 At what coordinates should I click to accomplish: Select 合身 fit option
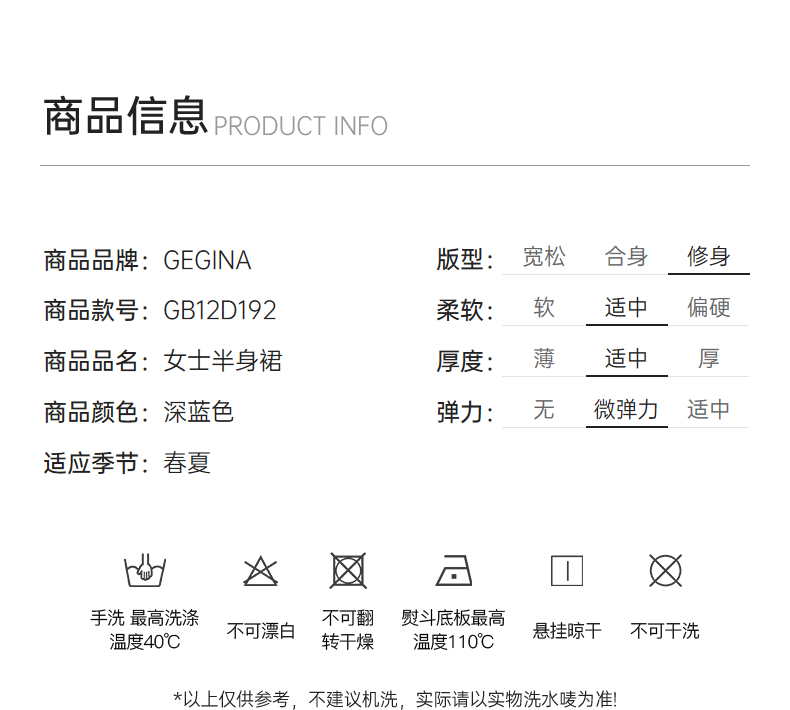626,258
